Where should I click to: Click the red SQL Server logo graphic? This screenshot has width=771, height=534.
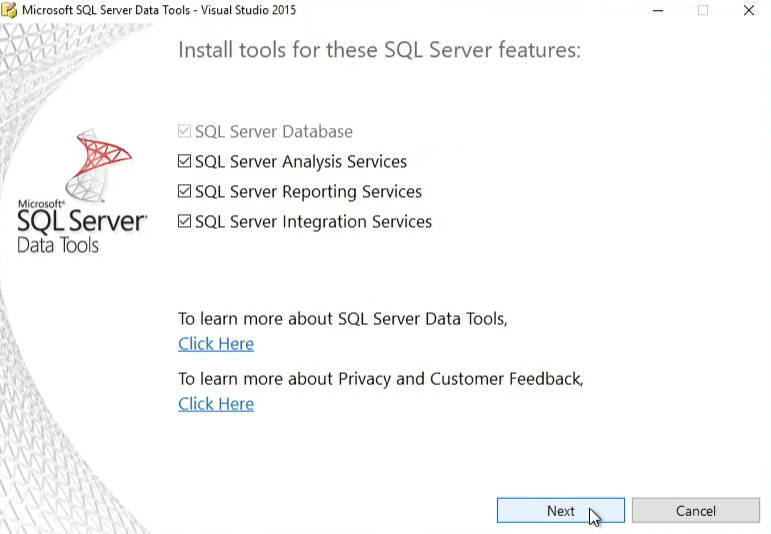[x=98, y=160]
